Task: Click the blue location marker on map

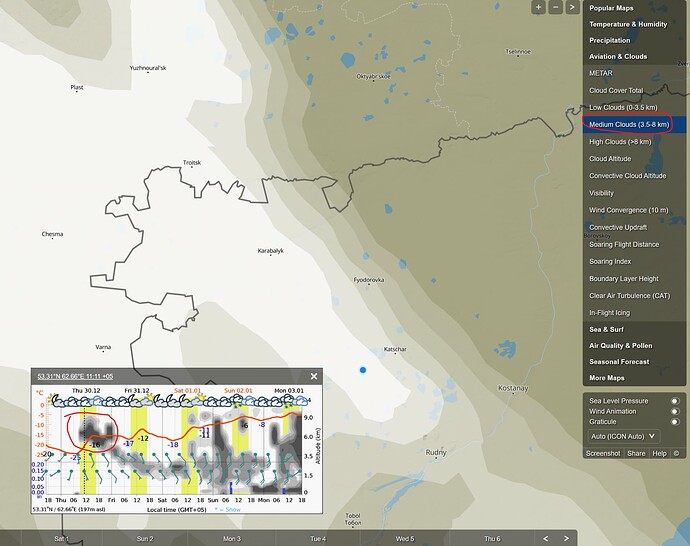Action: pos(363,371)
